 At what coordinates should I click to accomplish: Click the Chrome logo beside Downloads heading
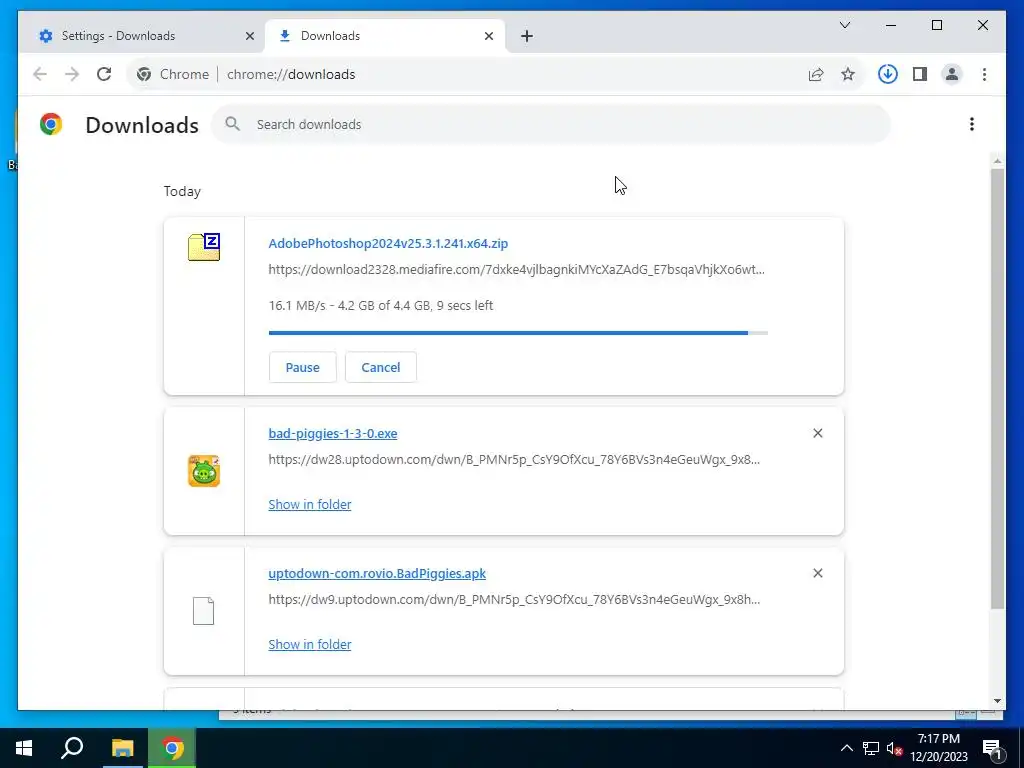[x=50, y=124]
